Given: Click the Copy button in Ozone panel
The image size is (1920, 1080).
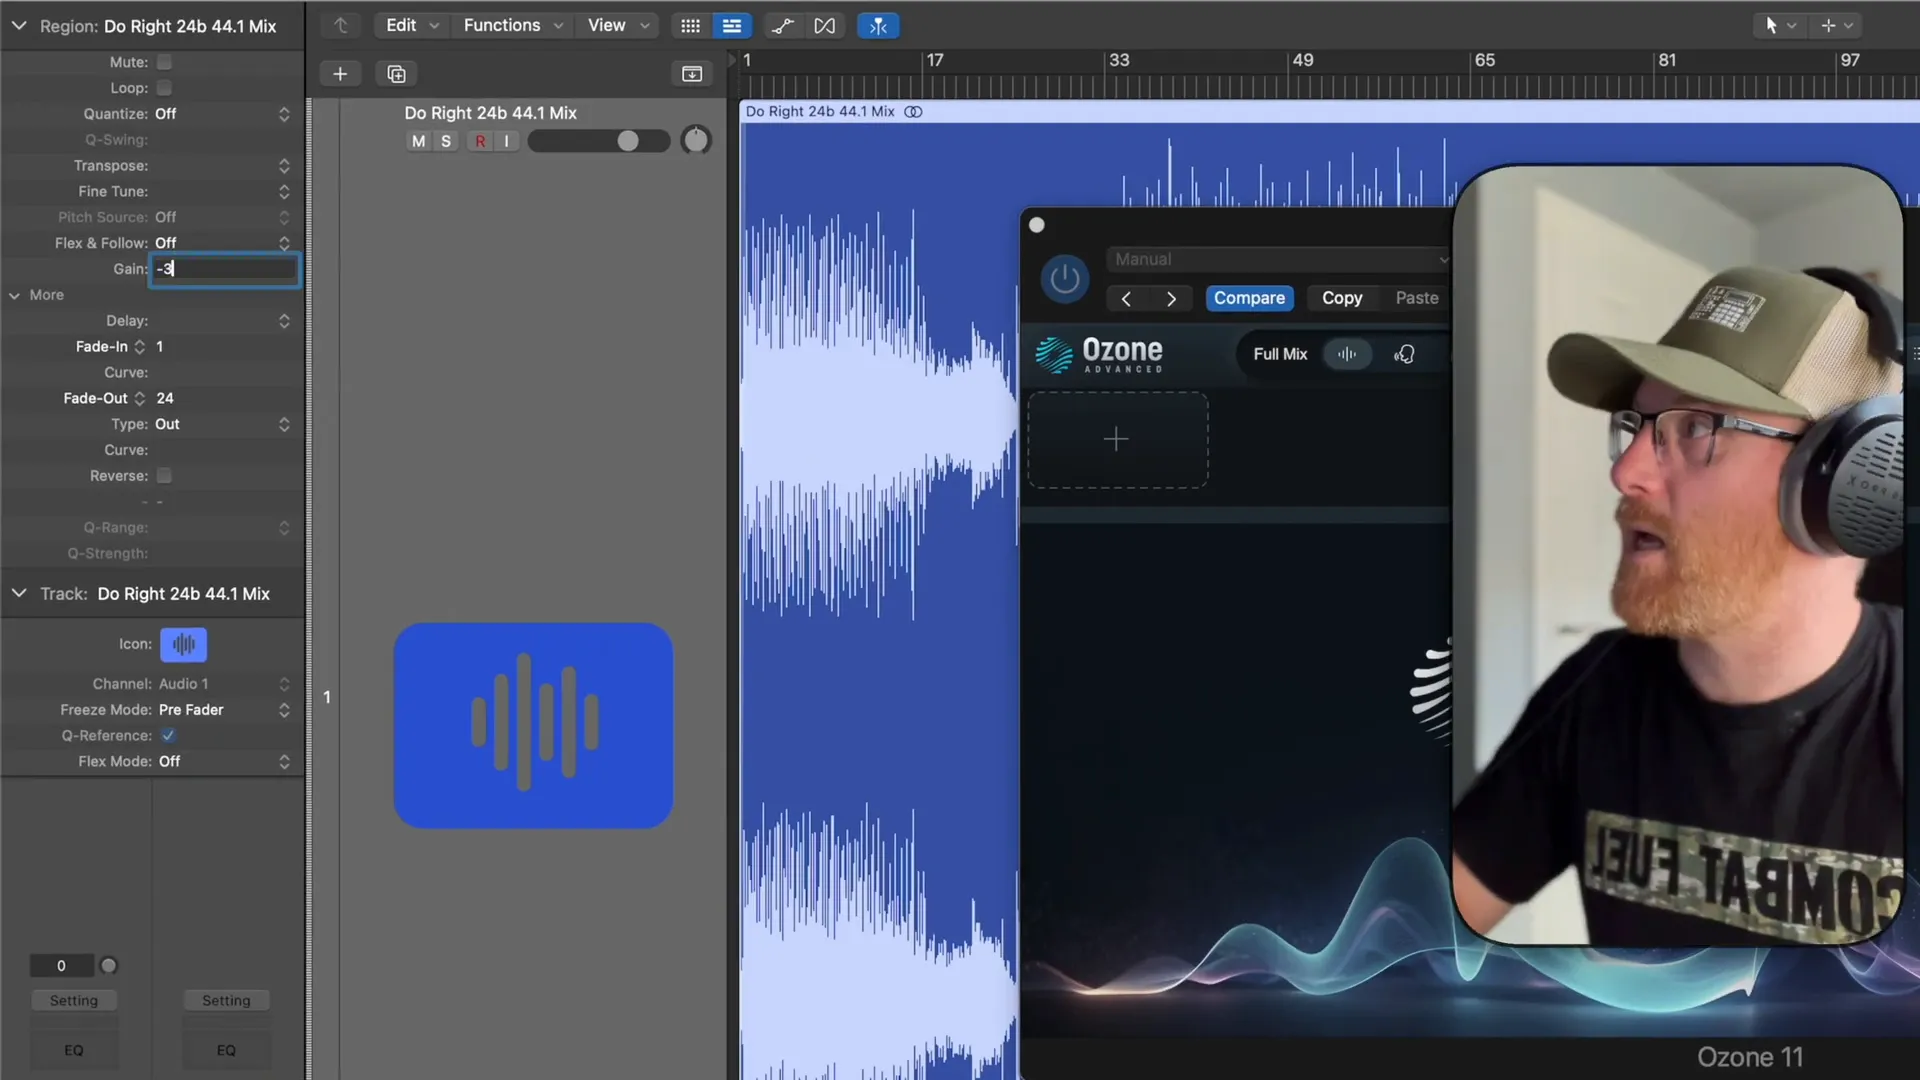Looking at the screenshot, I should [1341, 297].
